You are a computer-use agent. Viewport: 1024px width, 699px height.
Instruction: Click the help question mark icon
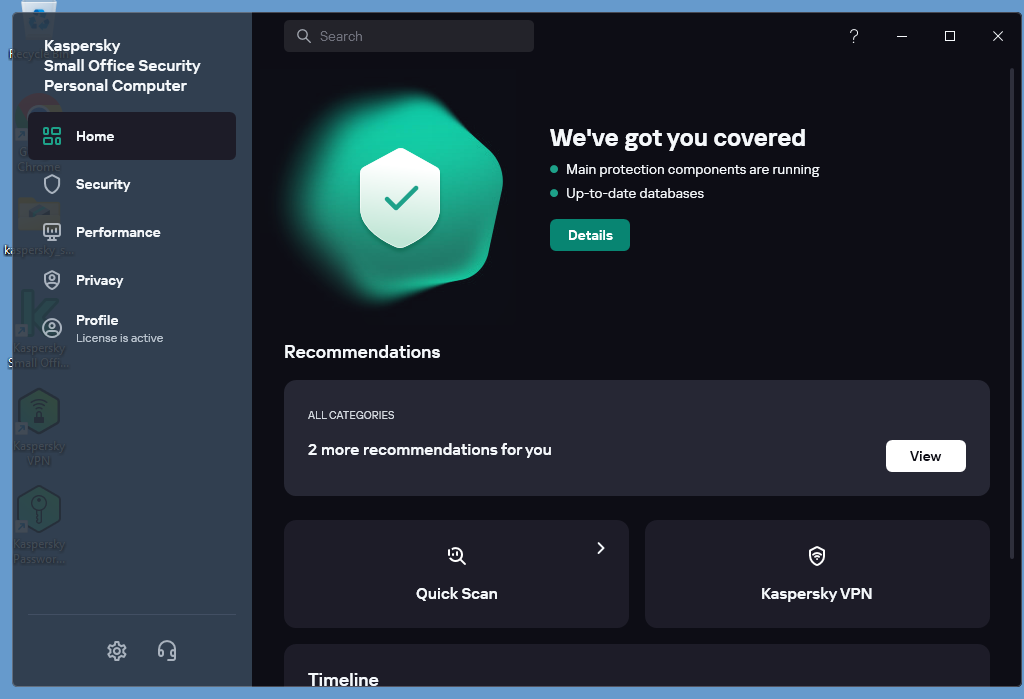(853, 36)
